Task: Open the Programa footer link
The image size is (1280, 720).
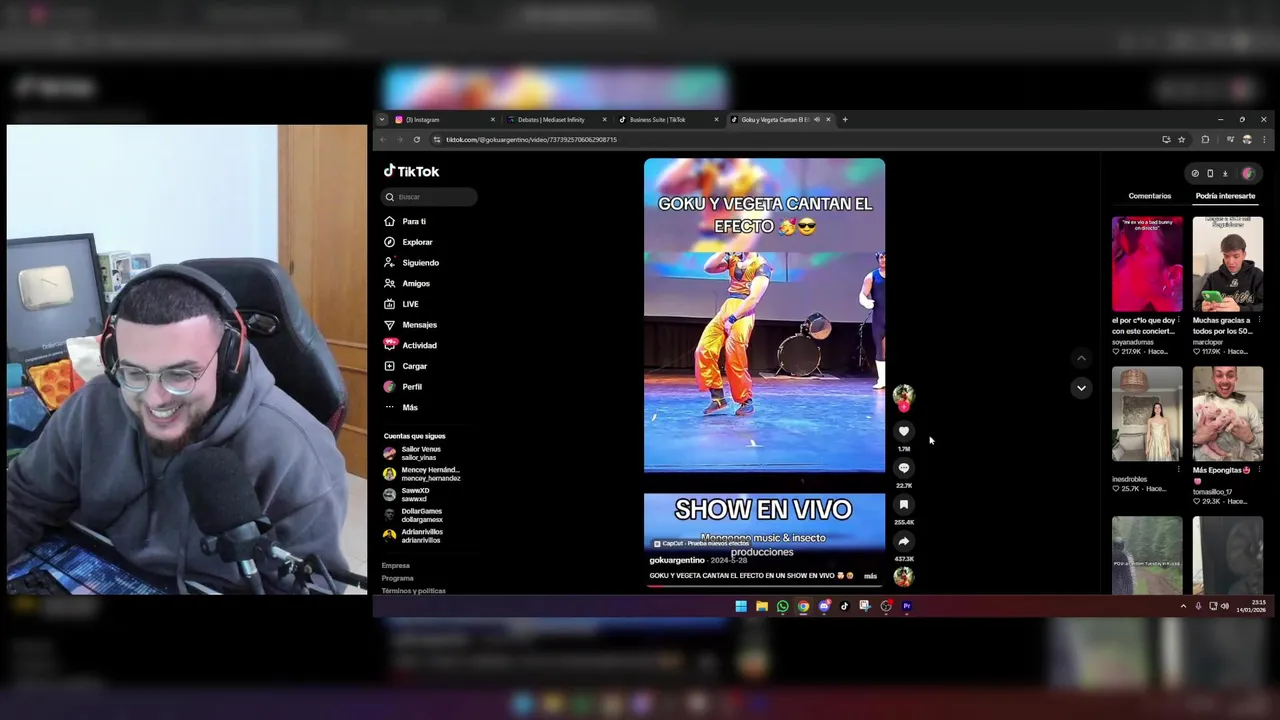Action: pyautogui.click(x=397, y=578)
